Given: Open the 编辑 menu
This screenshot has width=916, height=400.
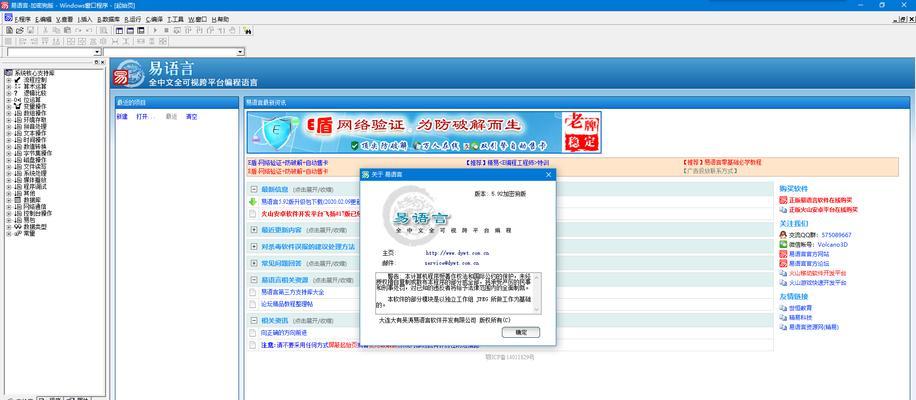Looking at the screenshot, I should 43,19.
